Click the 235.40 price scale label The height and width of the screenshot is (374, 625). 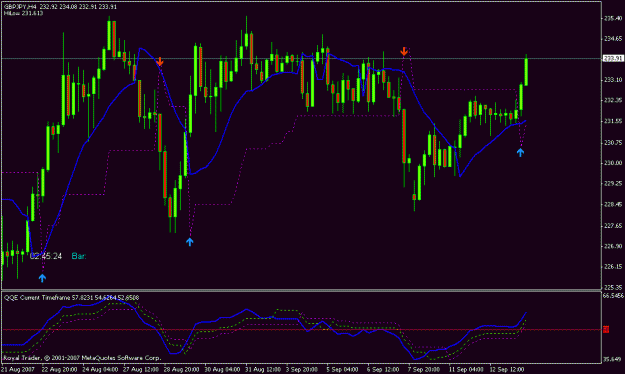[x=613, y=18]
